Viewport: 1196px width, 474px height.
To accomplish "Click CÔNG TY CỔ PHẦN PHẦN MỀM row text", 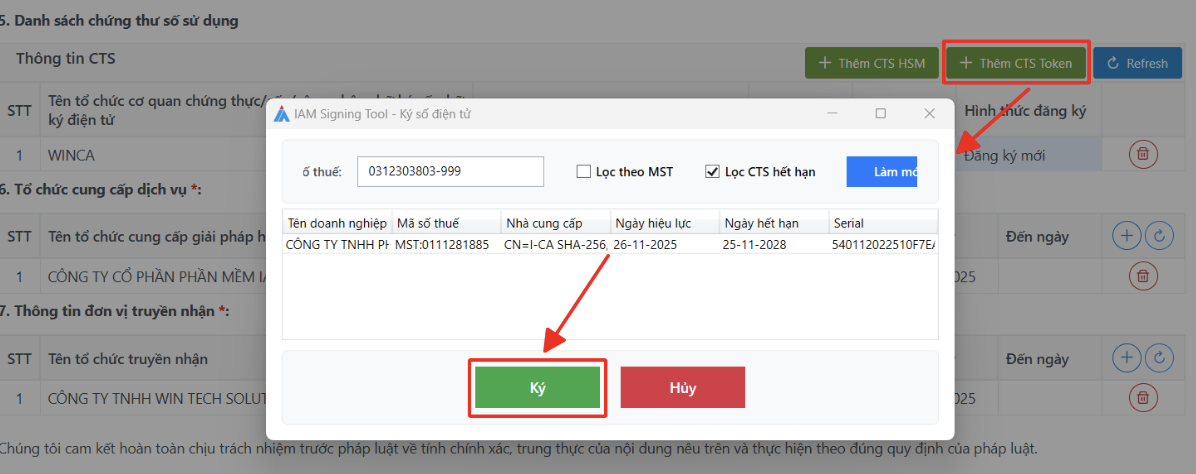I will click(156, 275).
